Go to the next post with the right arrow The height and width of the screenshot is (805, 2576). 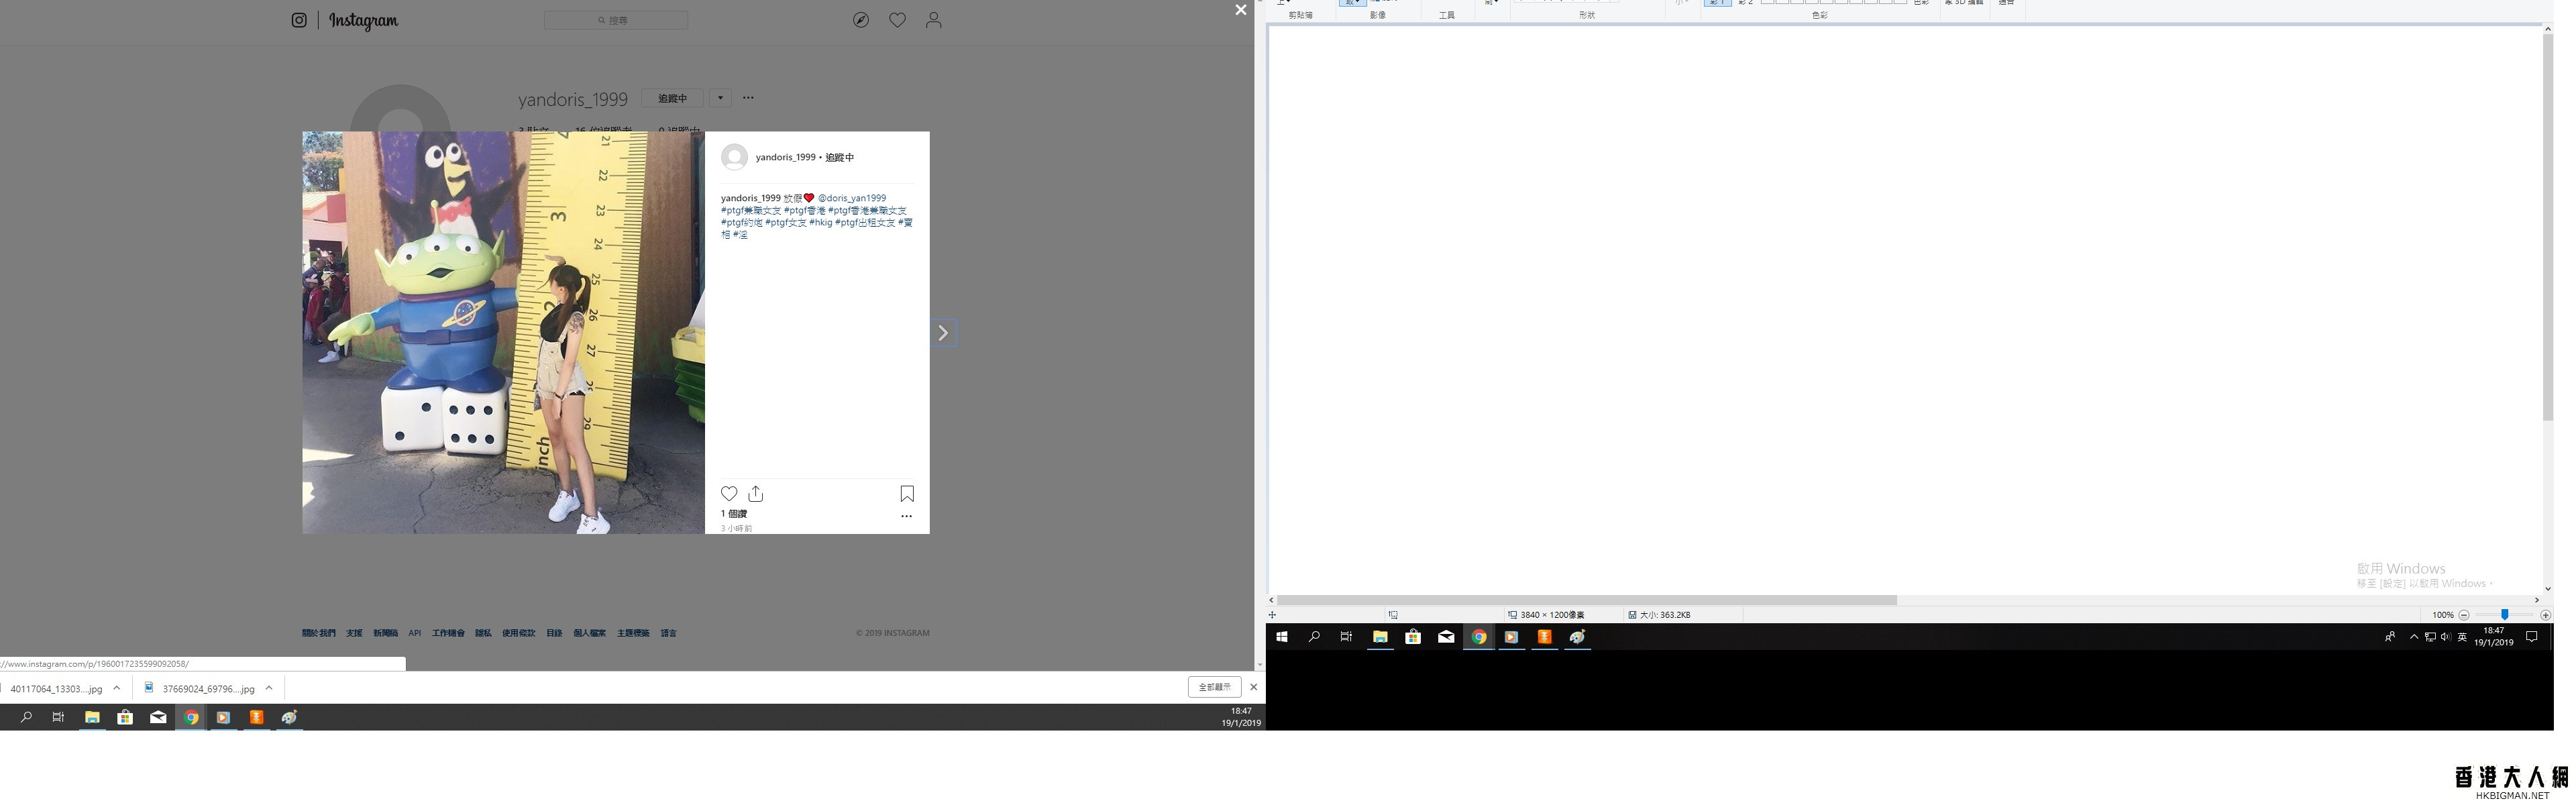click(x=943, y=333)
